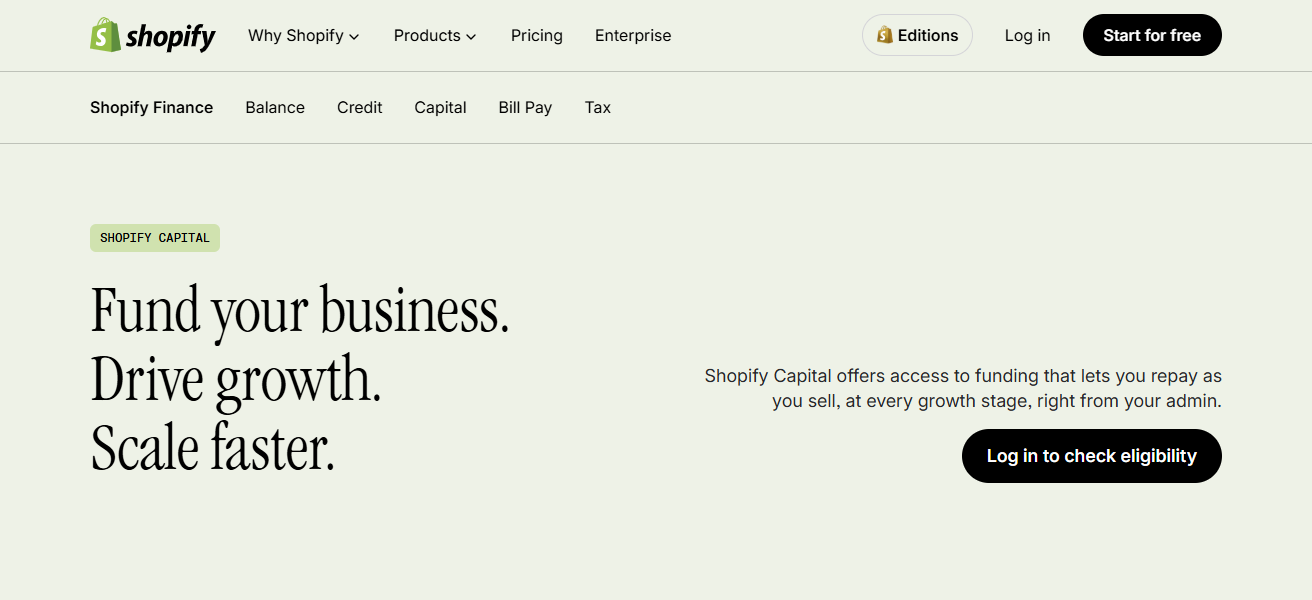Open the Capital section
This screenshot has height=600, width=1312.
[x=440, y=107]
